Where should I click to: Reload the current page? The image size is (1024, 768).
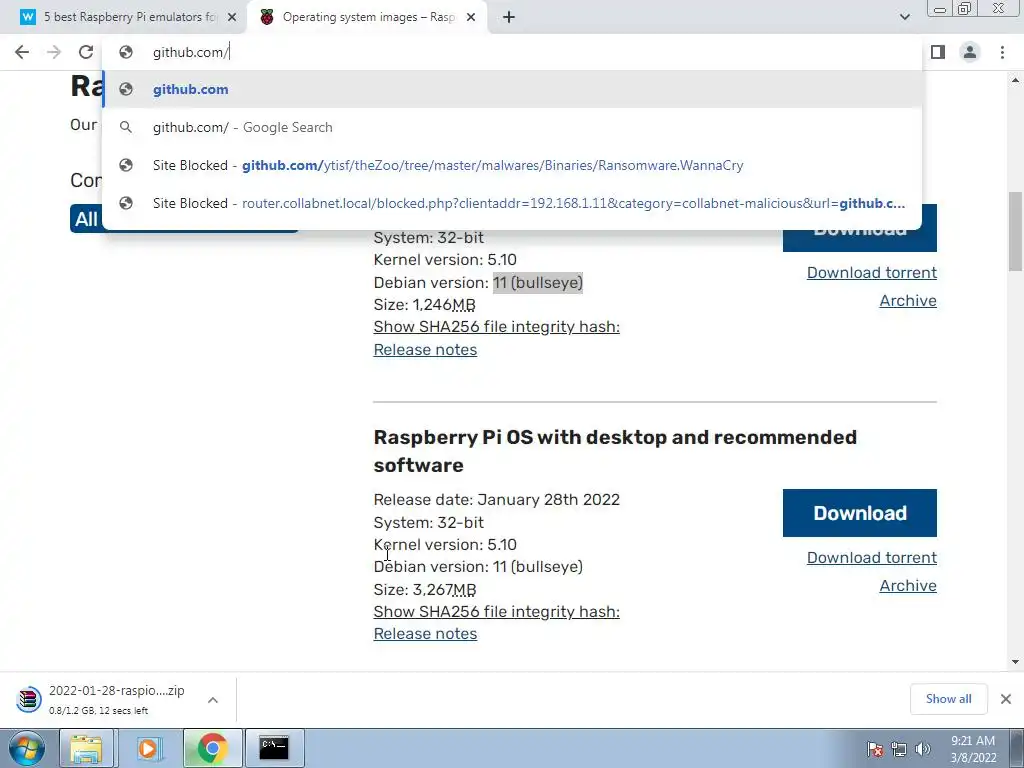[x=86, y=52]
